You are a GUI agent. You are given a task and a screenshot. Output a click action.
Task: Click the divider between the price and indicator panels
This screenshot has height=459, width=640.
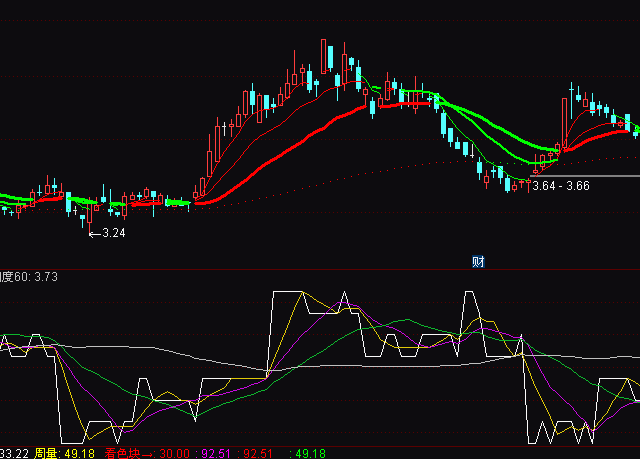tap(320, 269)
